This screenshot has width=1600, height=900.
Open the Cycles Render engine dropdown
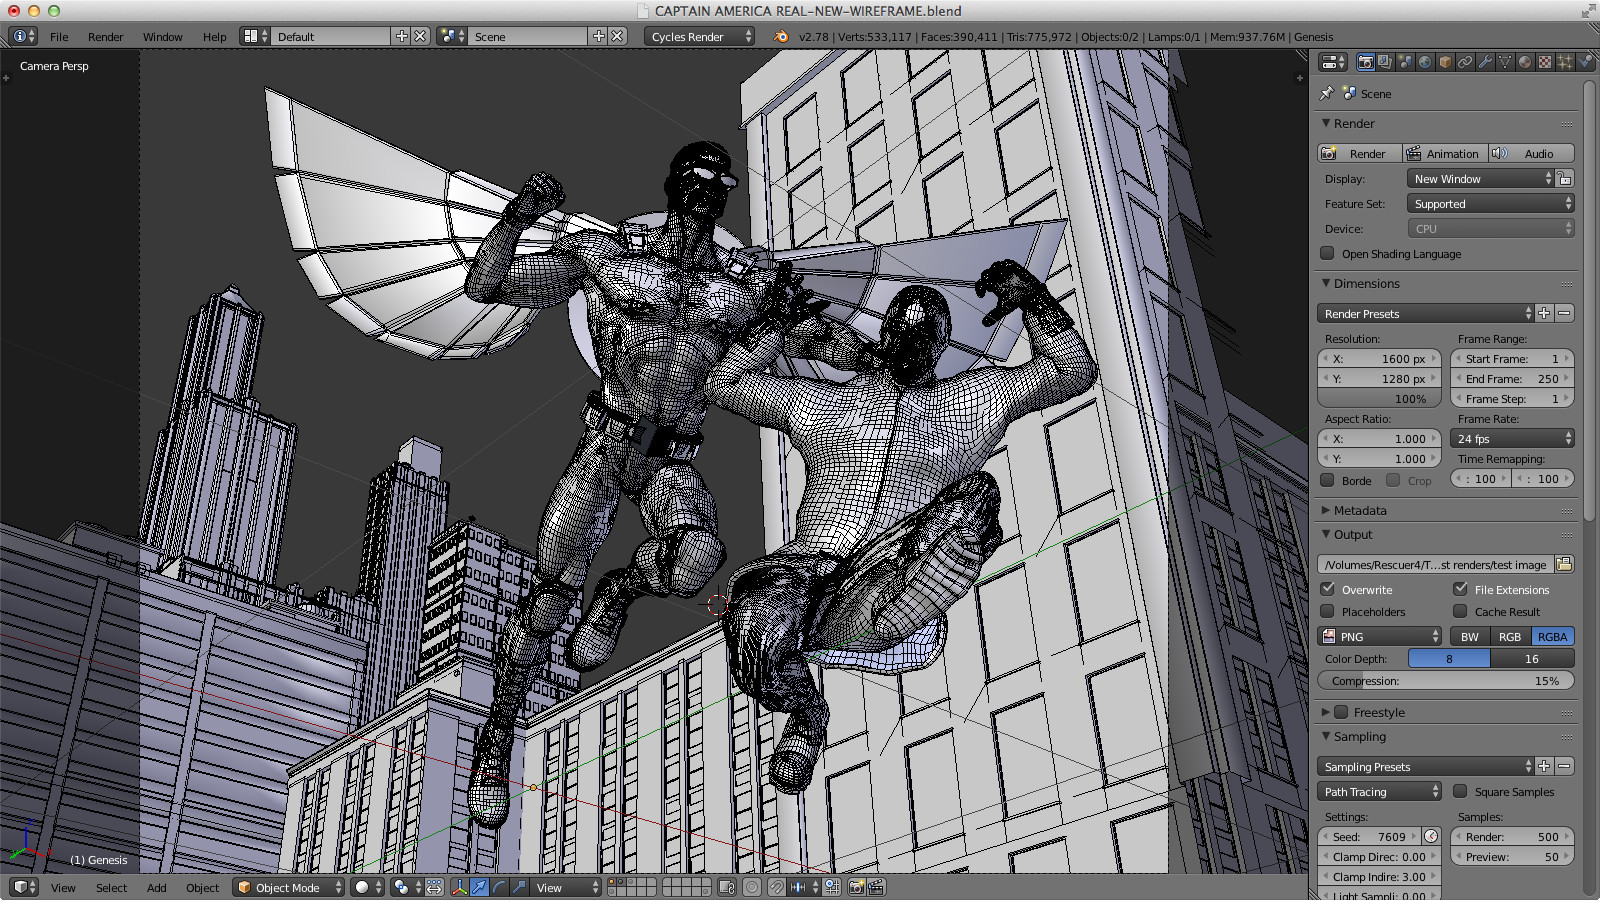point(700,36)
